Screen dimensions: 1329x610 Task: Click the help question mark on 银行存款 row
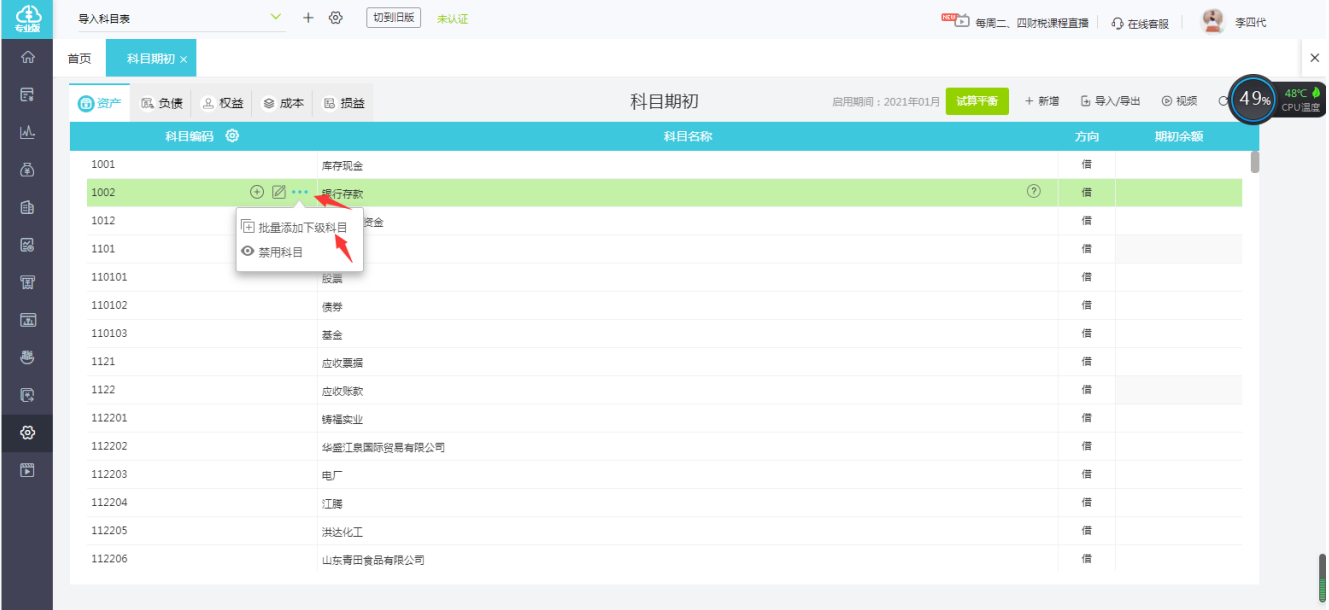pyautogui.click(x=1034, y=191)
